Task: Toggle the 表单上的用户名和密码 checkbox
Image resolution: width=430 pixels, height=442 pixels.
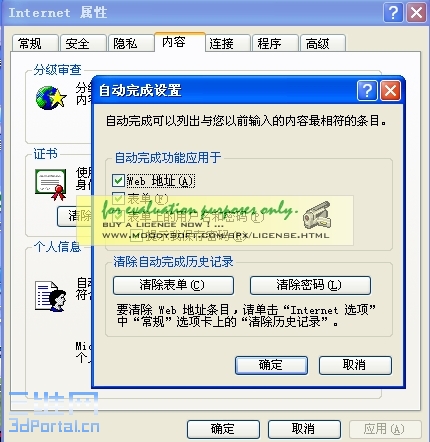Action: (118, 216)
